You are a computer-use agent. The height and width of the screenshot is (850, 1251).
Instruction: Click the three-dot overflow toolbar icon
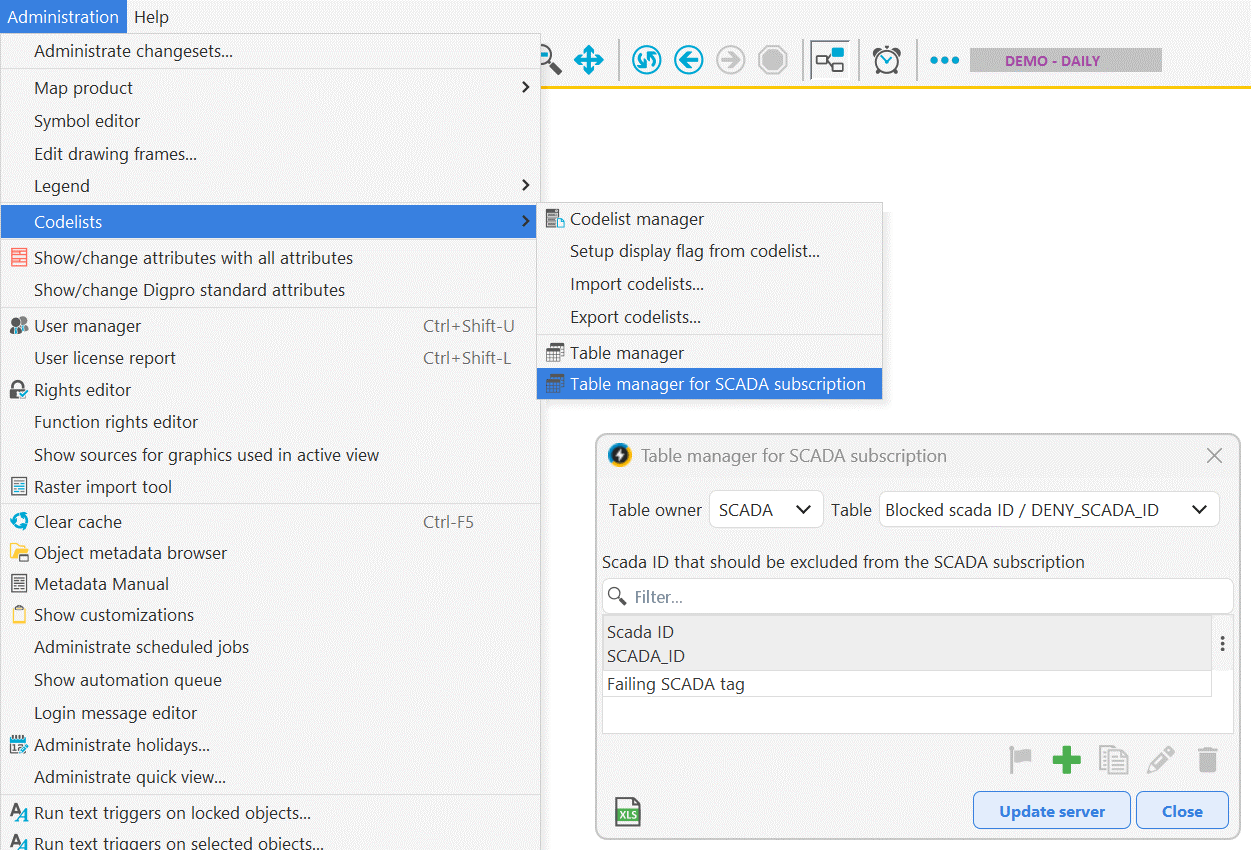[944, 61]
